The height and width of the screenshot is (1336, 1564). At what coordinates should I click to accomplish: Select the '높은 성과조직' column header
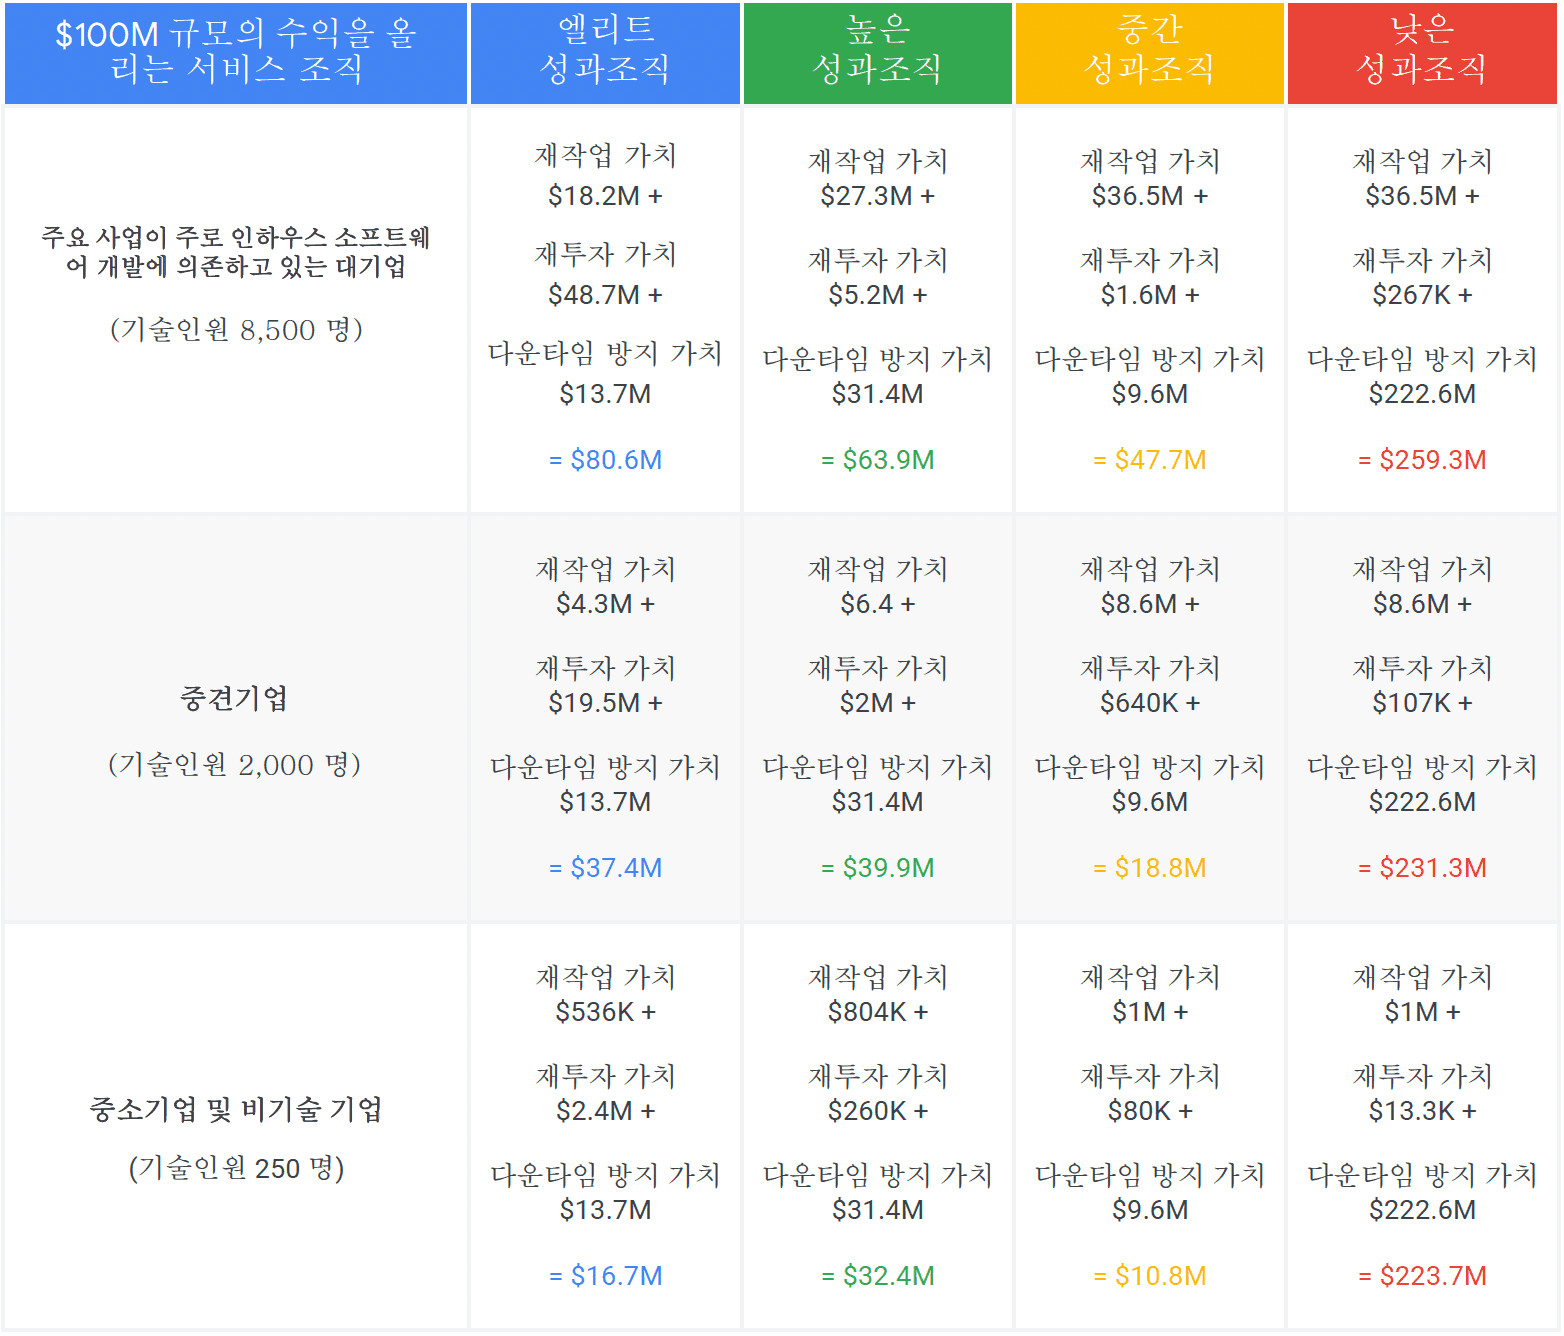(x=877, y=52)
